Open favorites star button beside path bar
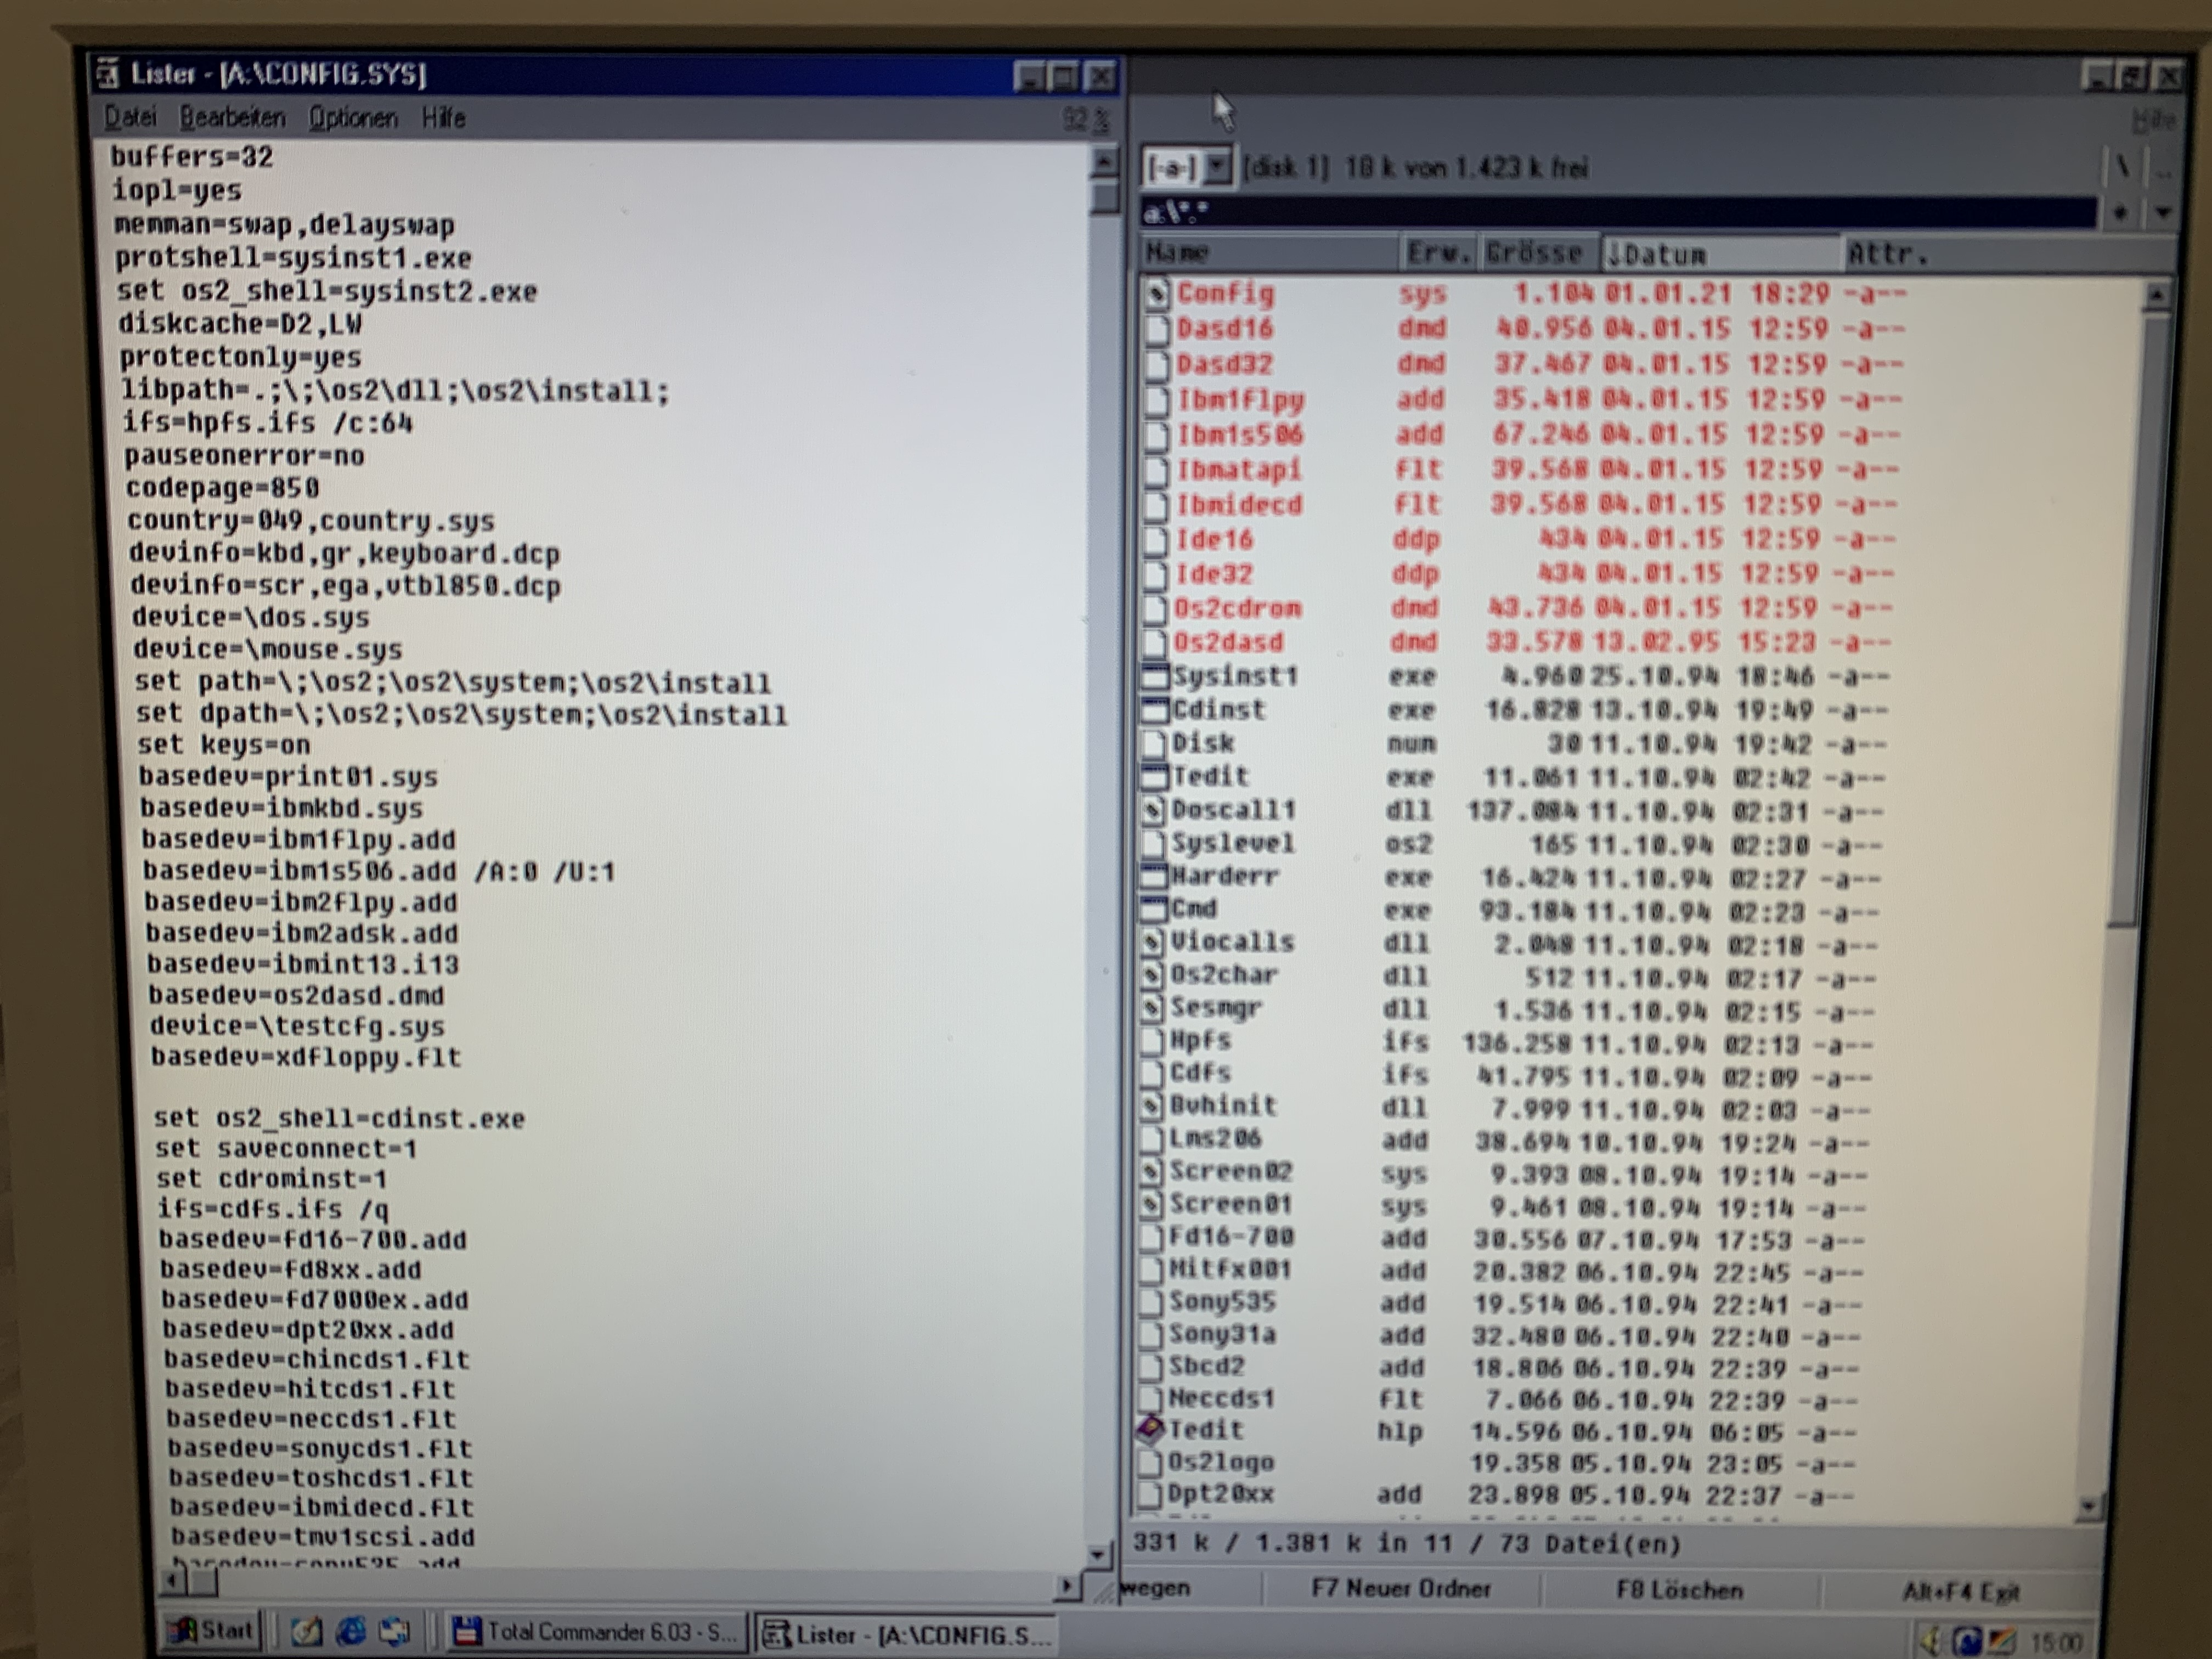 (2120, 212)
